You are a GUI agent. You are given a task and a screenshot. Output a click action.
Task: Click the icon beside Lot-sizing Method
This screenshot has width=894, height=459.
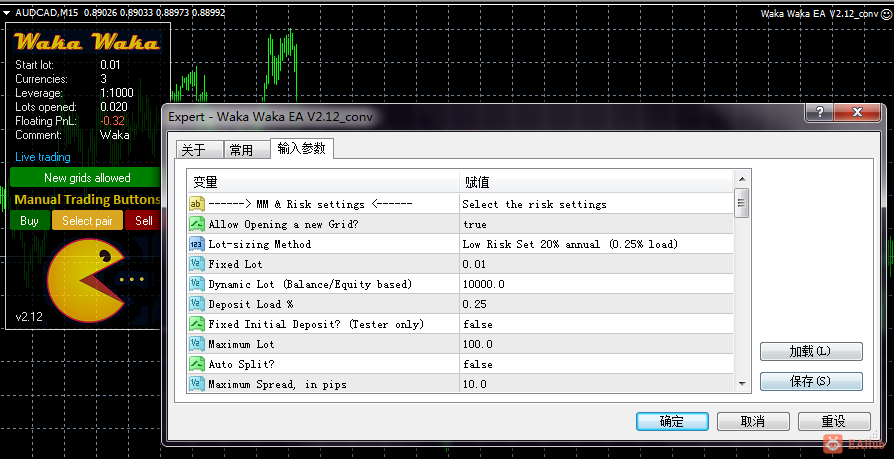[x=197, y=244]
